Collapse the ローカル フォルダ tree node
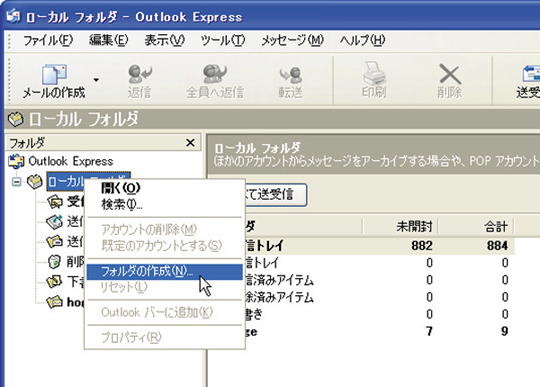Image resolution: width=540 pixels, height=387 pixels. (16, 181)
